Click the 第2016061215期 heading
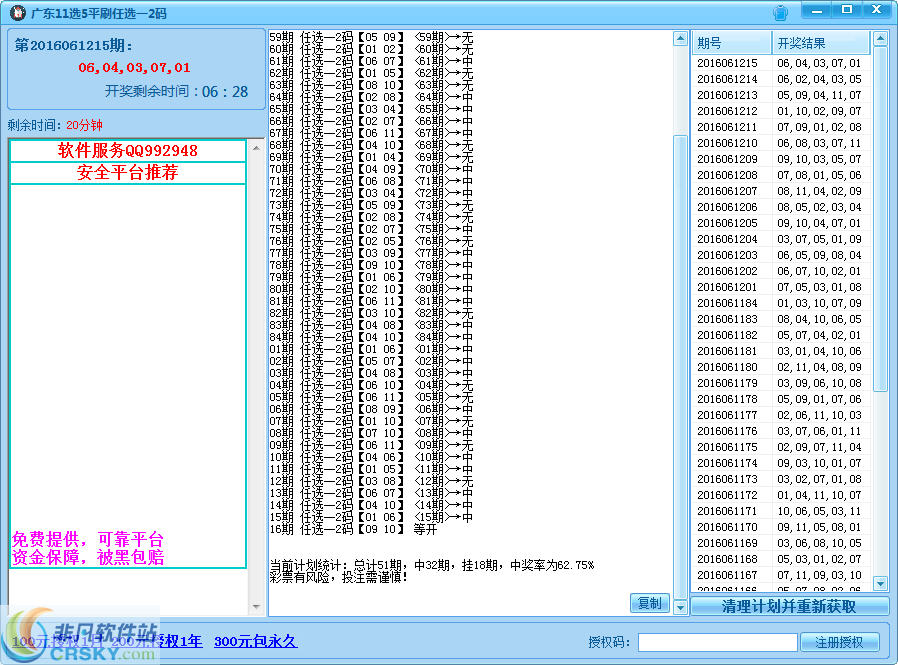 click(x=73, y=45)
